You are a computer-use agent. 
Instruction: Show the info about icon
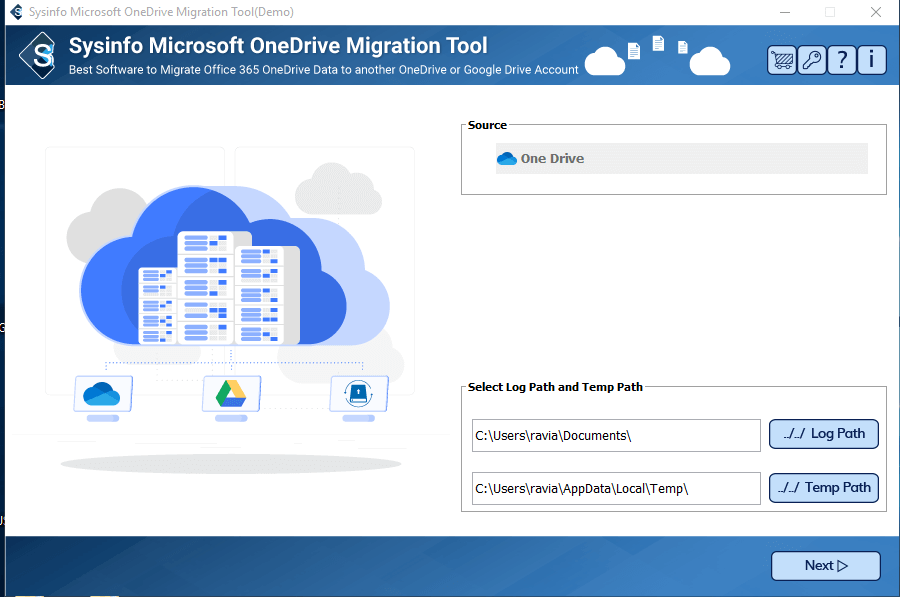pos(872,60)
